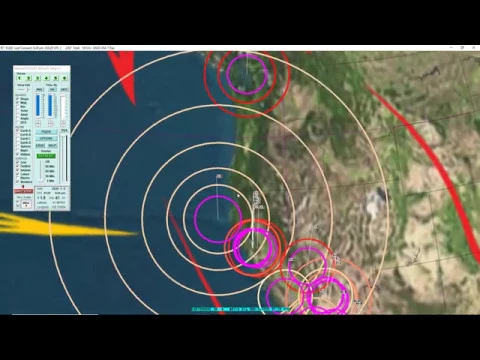Enable the Night globe checkbox
The image size is (480, 360).
click(x=18, y=150)
